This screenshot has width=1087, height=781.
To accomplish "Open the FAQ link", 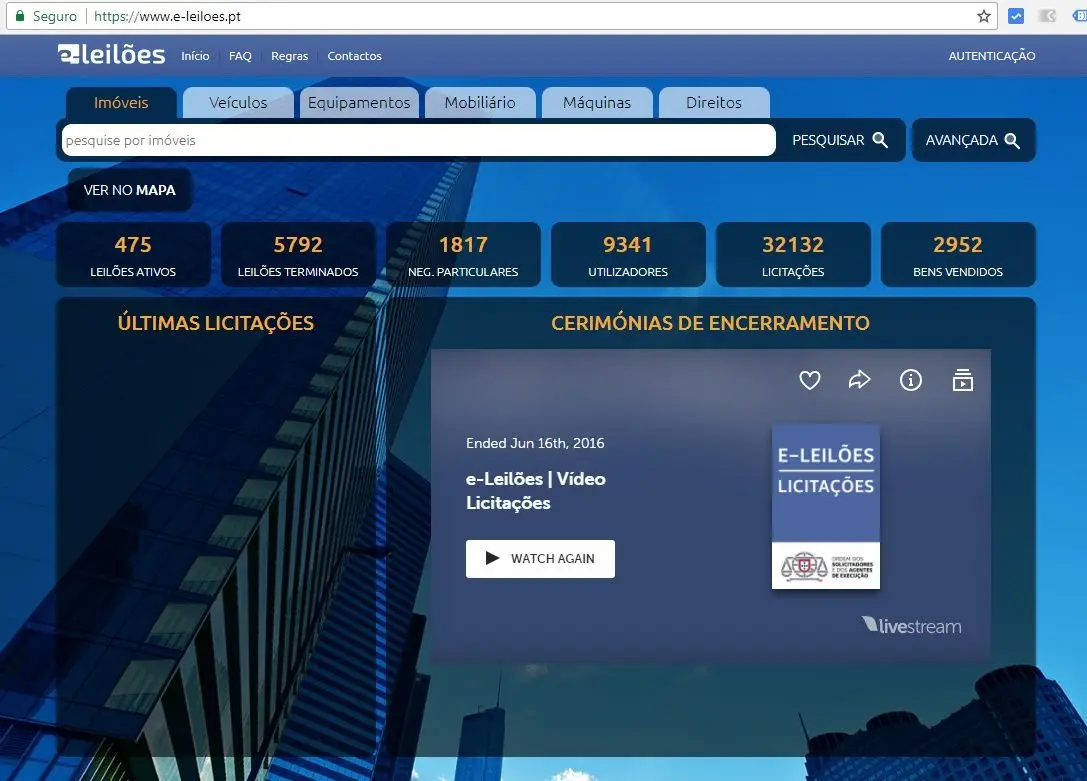I will tap(240, 56).
